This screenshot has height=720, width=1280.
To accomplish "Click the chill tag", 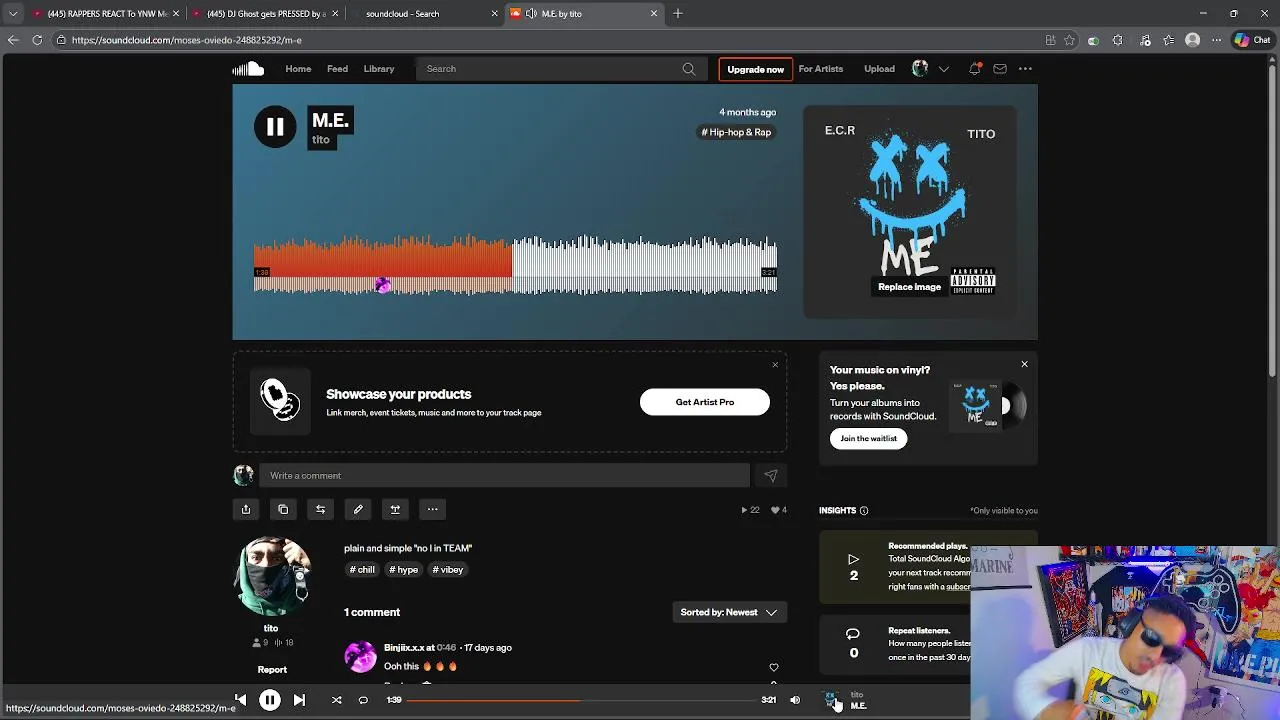I will [362, 570].
